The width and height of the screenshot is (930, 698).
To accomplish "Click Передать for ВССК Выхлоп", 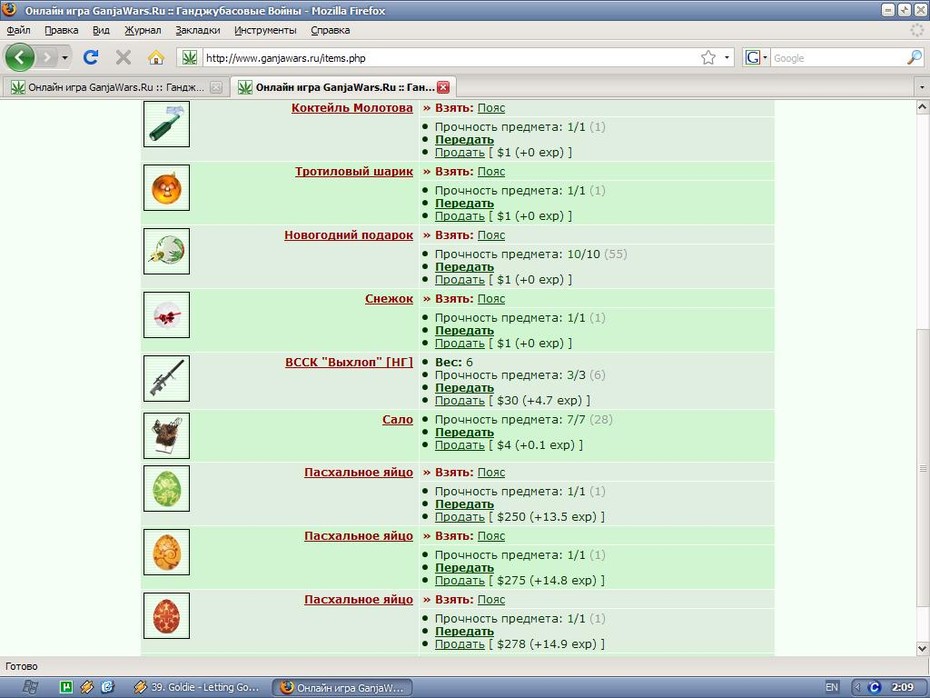I will [x=464, y=388].
